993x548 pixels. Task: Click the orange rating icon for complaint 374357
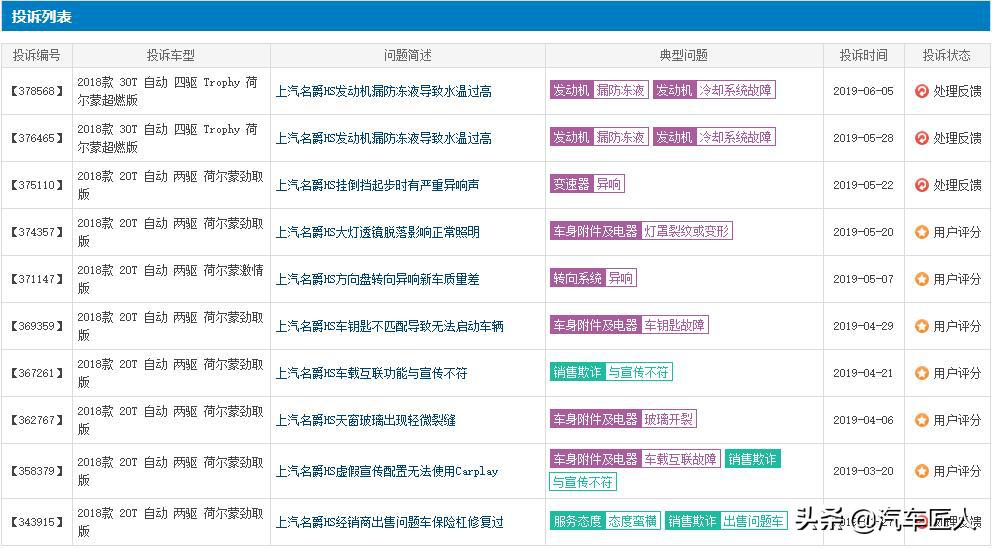pyautogui.click(x=921, y=233)
